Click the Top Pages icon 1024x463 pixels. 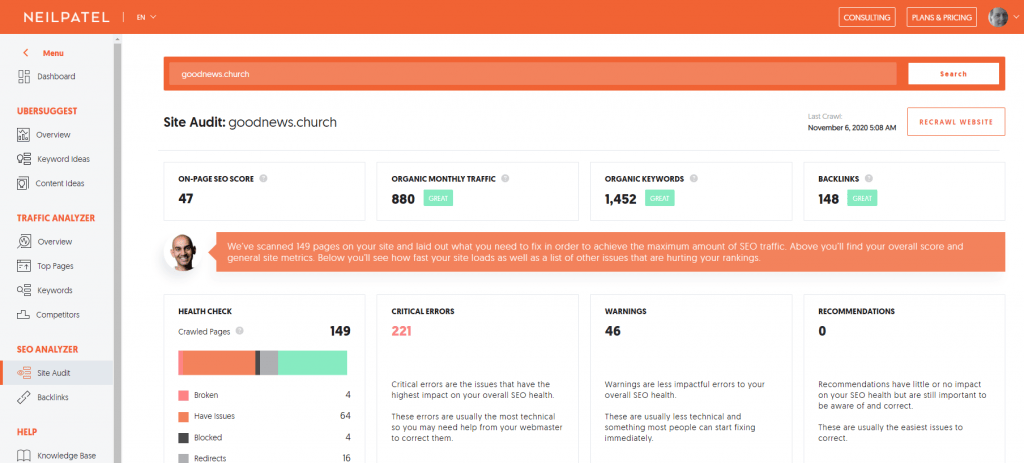click(x=24, y=266)
